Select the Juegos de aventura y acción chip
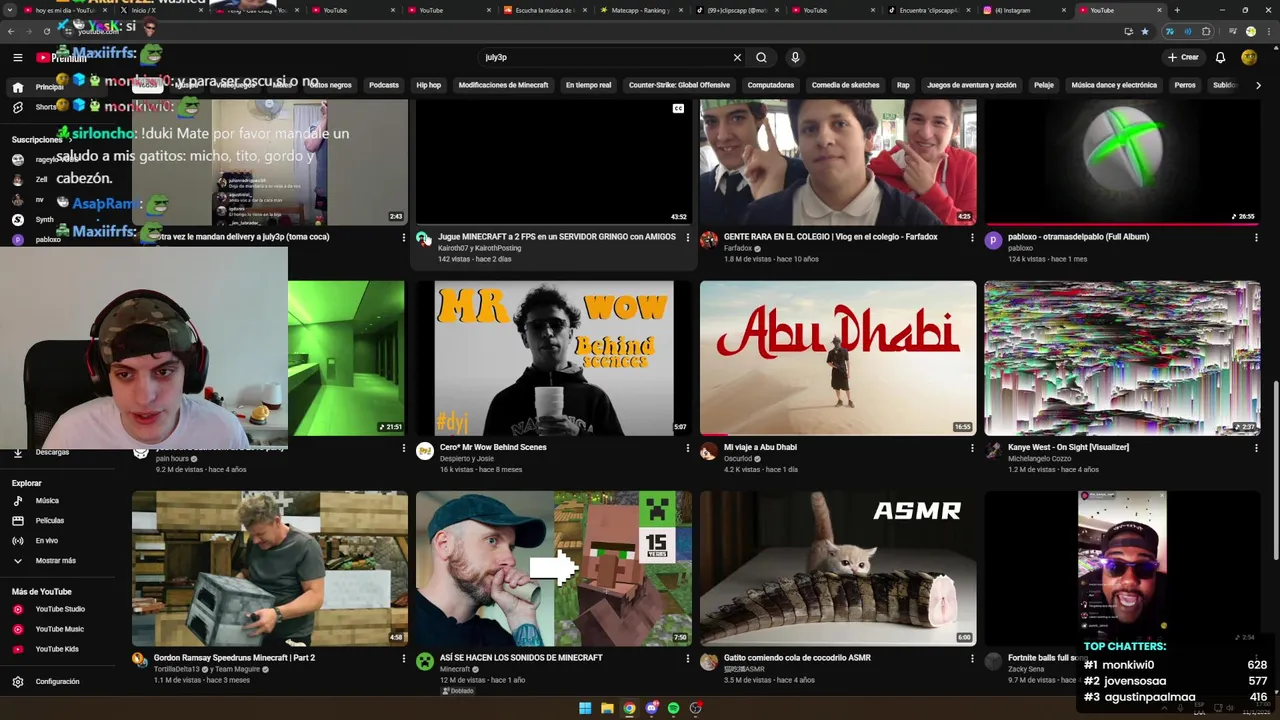 pyautogui.click(x=971, y=85)
